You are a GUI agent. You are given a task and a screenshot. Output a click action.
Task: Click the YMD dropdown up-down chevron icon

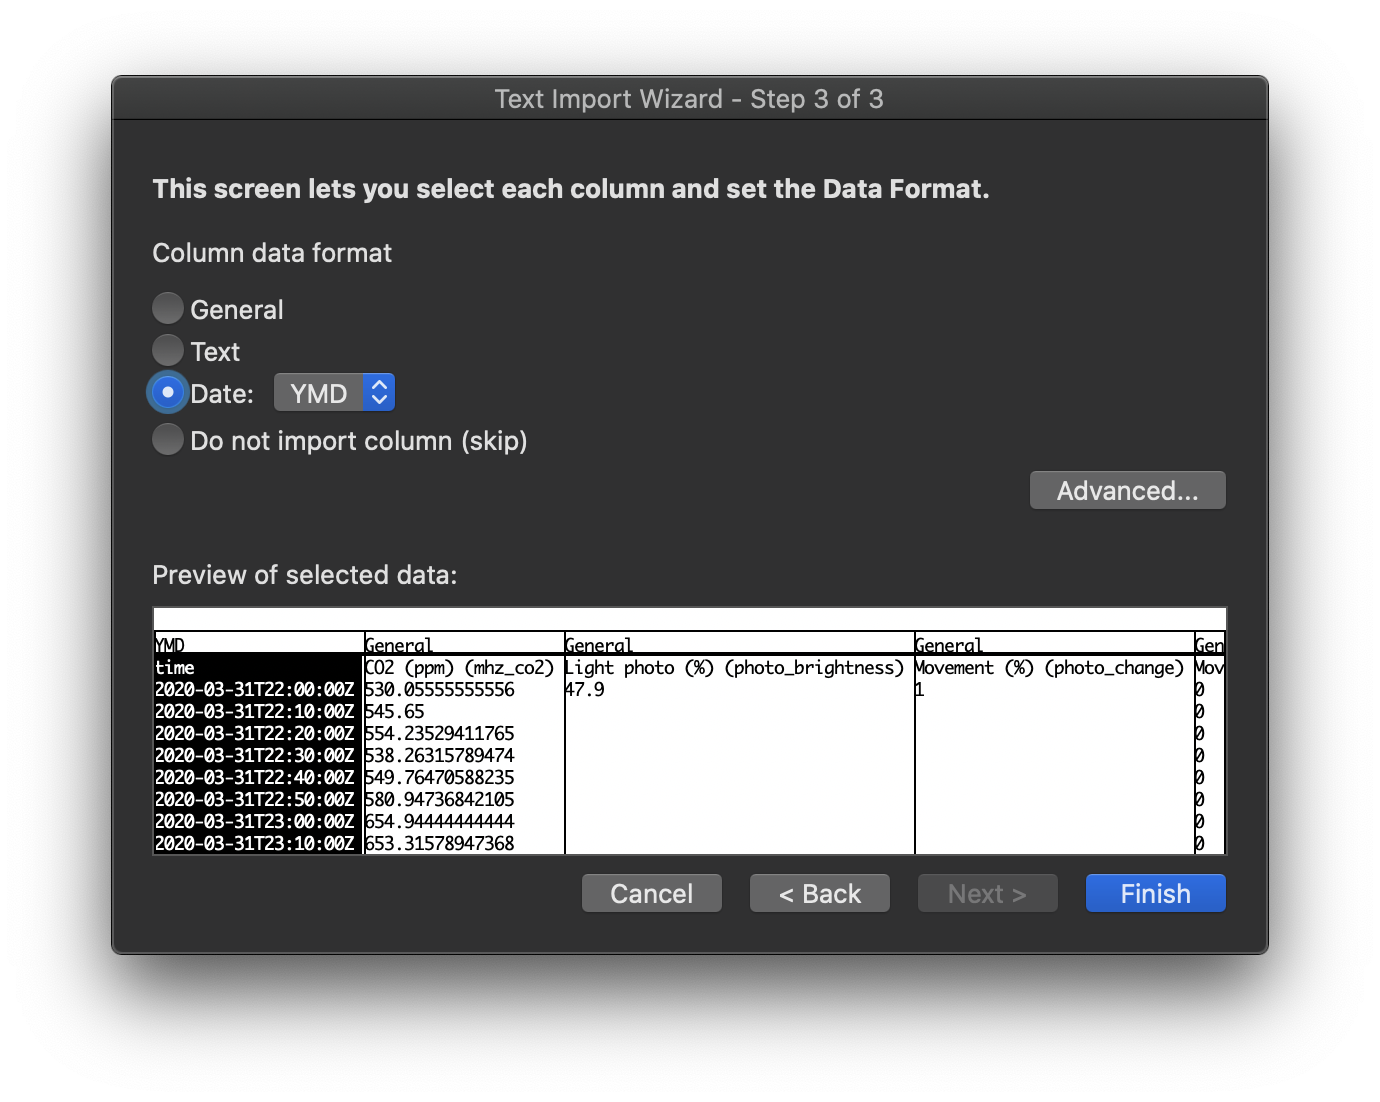click(378, 392)
